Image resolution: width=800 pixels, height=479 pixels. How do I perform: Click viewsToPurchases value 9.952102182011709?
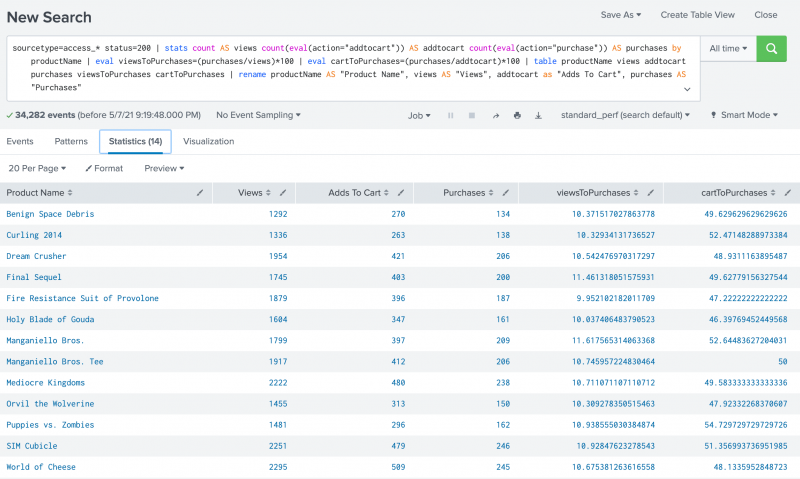coord(615,298)
